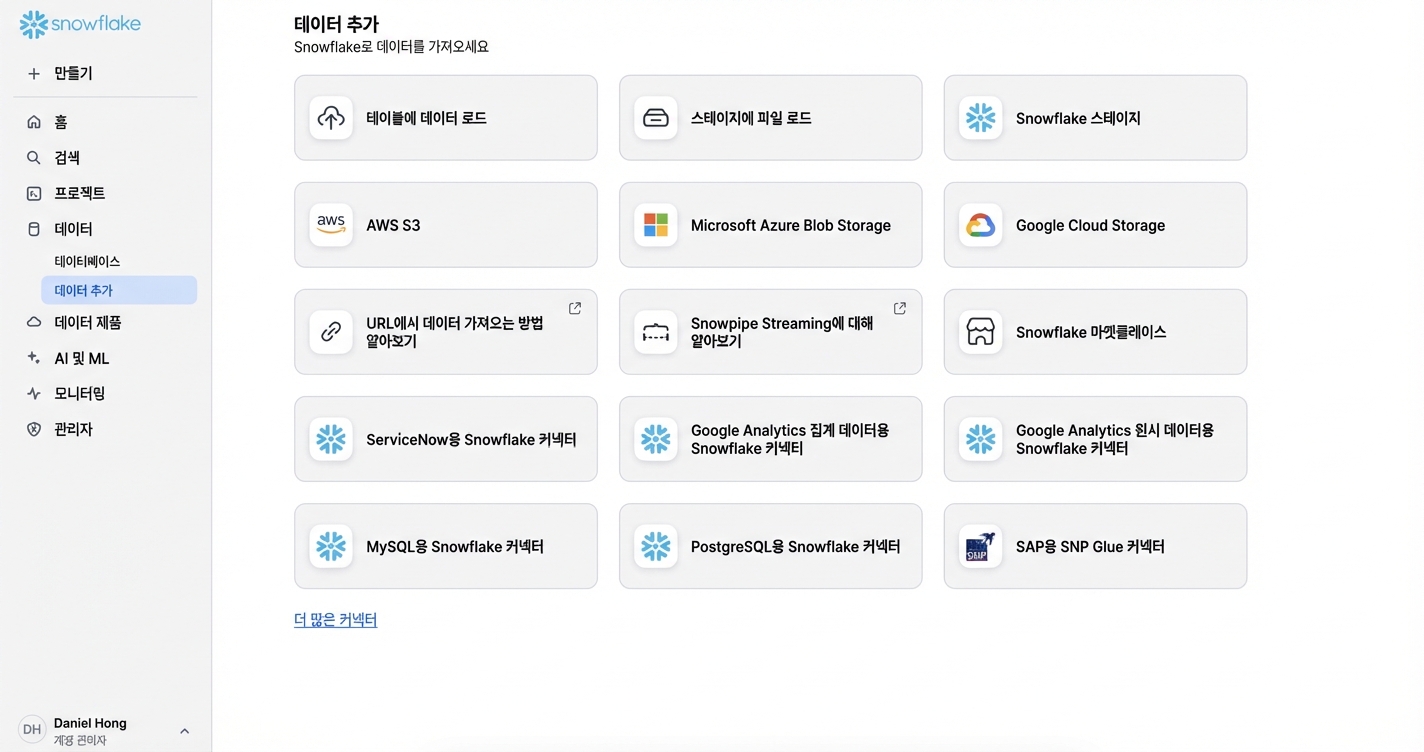The height and width of the screenshot is (752, 1424).
Task: Choose Google Cloud Storage
Action: point(1095,225)
